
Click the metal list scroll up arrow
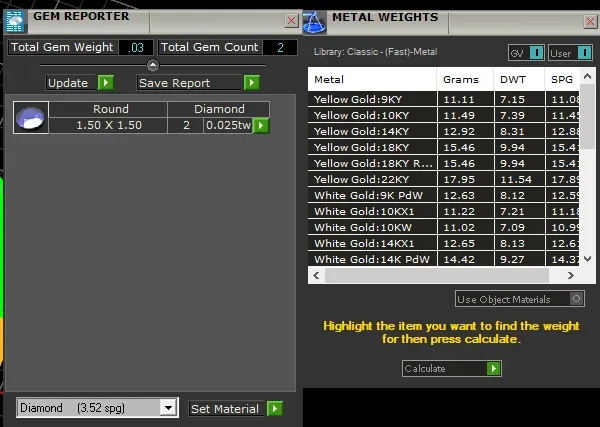pos(587,76)
